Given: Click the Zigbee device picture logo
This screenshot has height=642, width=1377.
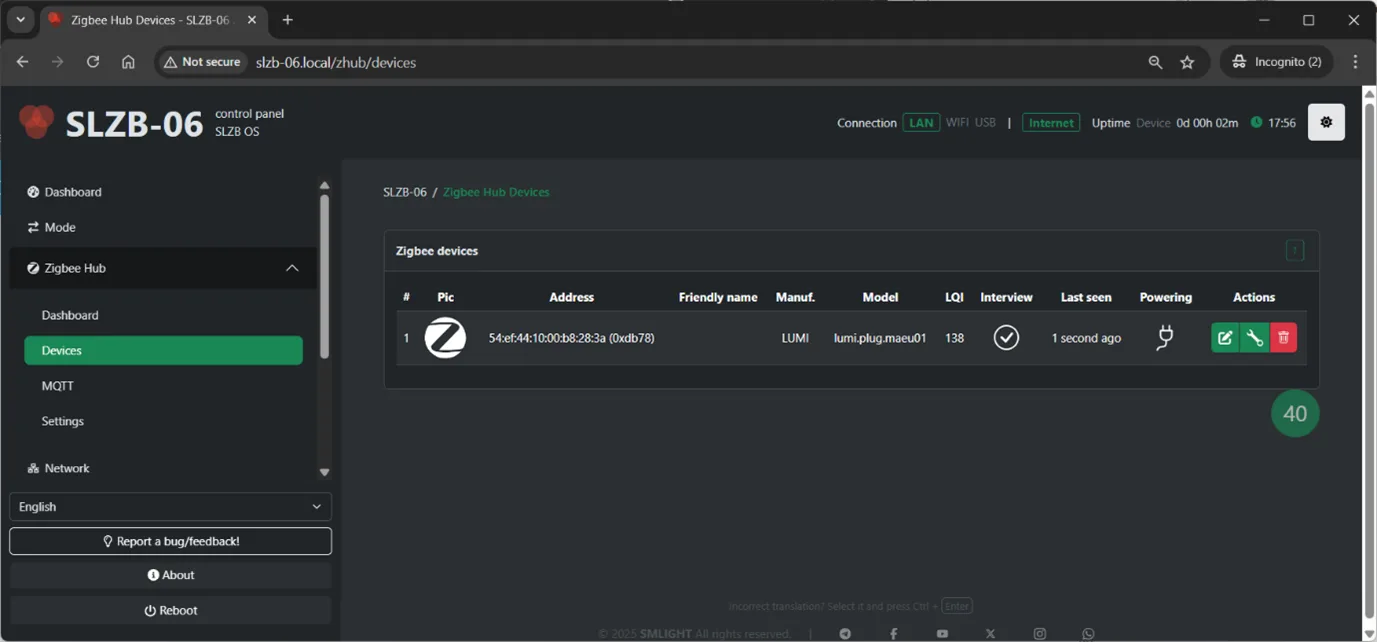Looking at the screenshot, I should [x=445, y=338].
